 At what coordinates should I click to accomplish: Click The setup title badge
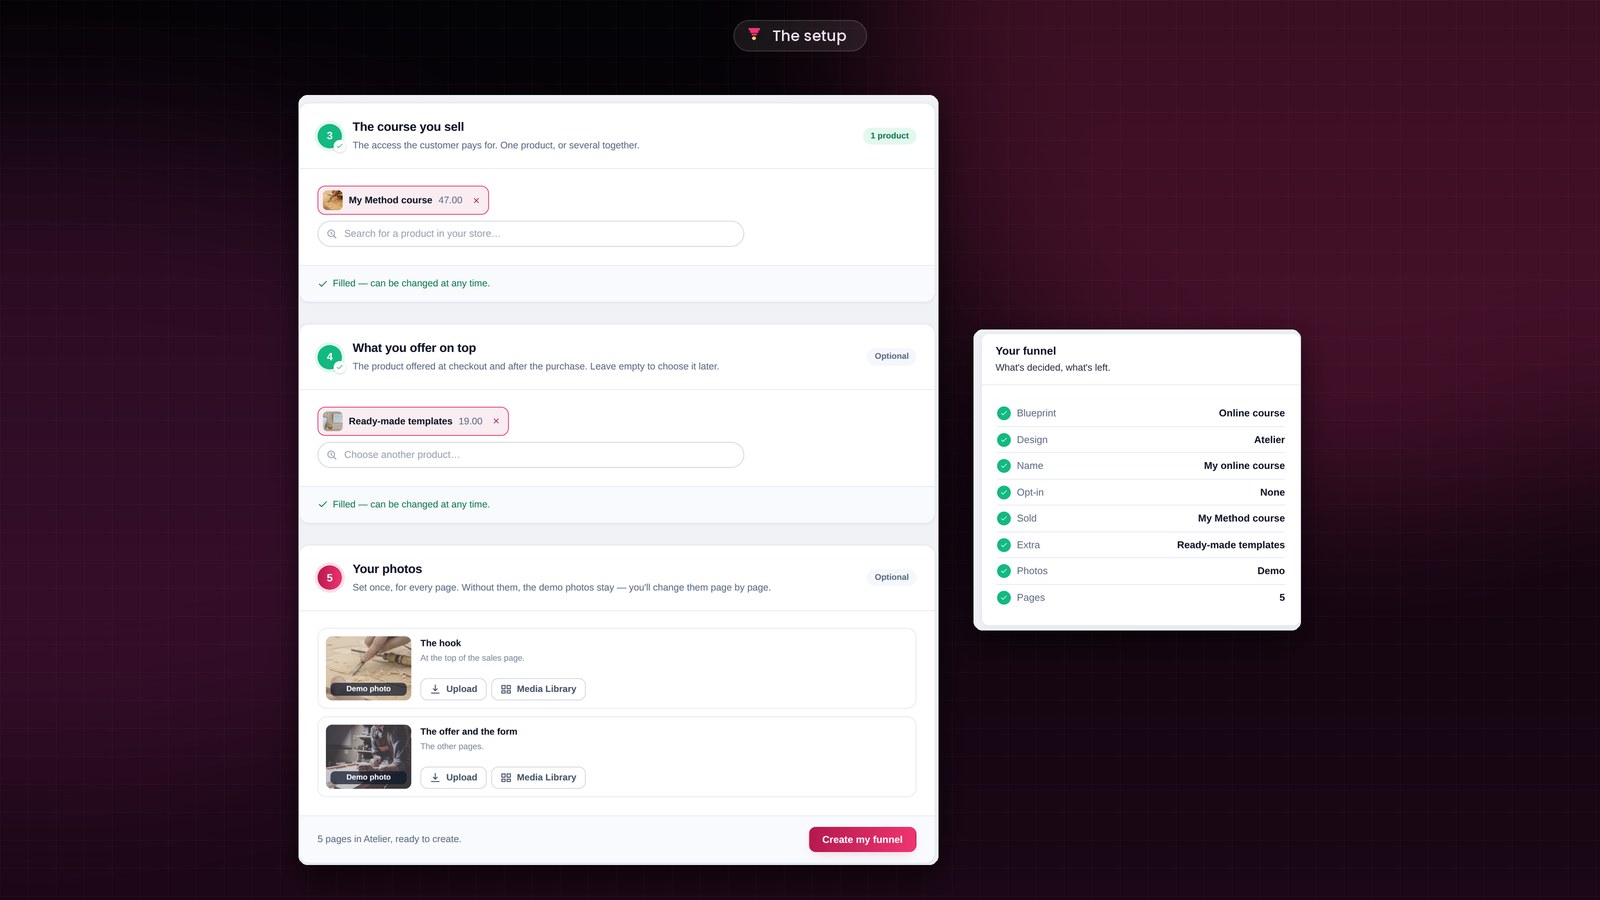coord(800,36)
